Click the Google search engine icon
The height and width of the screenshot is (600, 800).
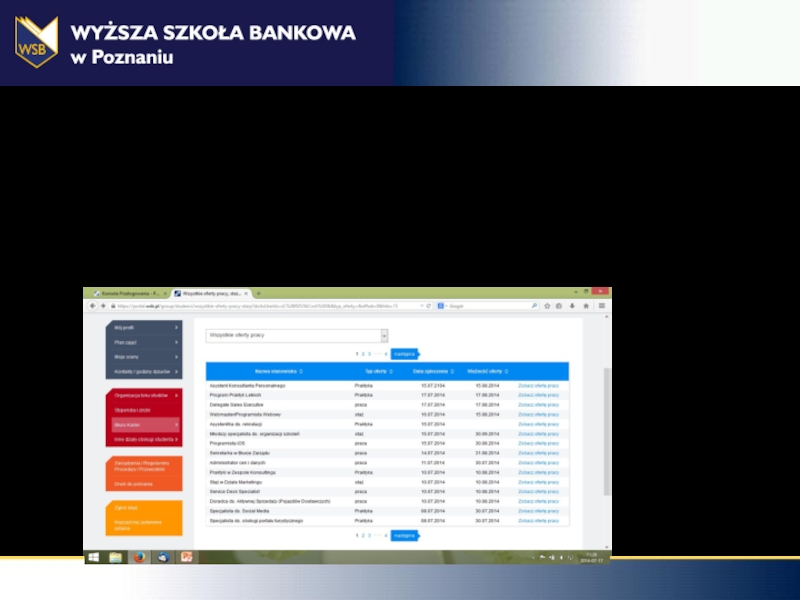click(x=440, y=306)
